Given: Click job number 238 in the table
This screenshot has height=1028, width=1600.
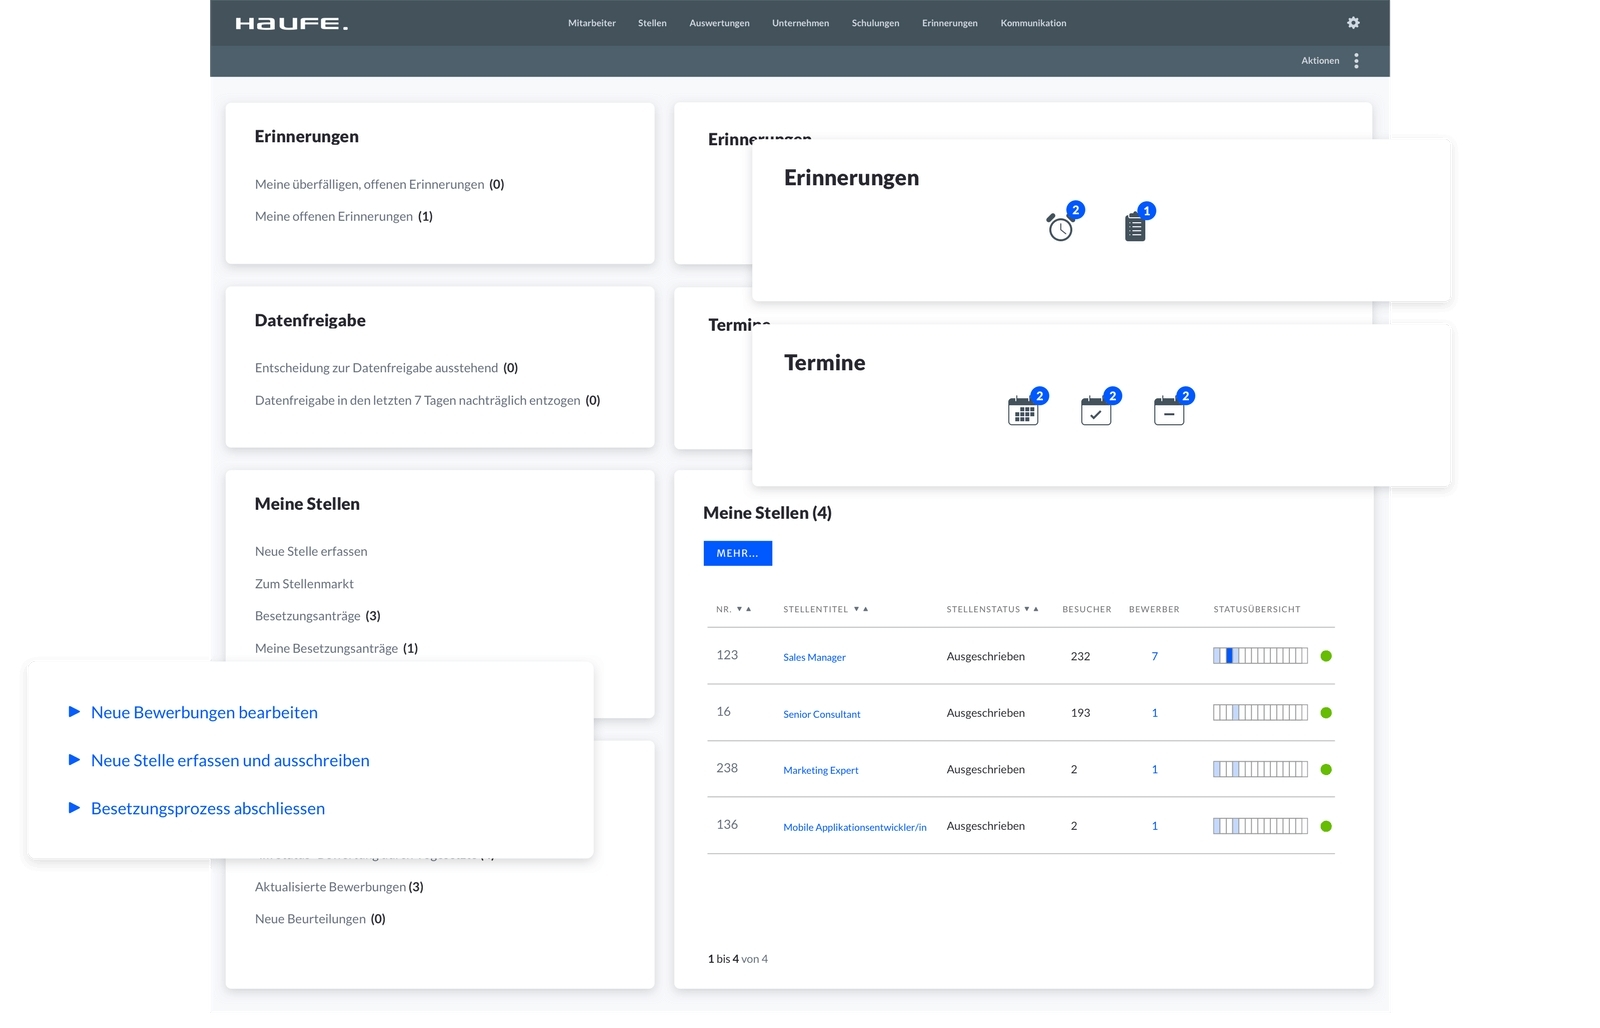Looking at the screenshot, I should [x=727, y=768].
